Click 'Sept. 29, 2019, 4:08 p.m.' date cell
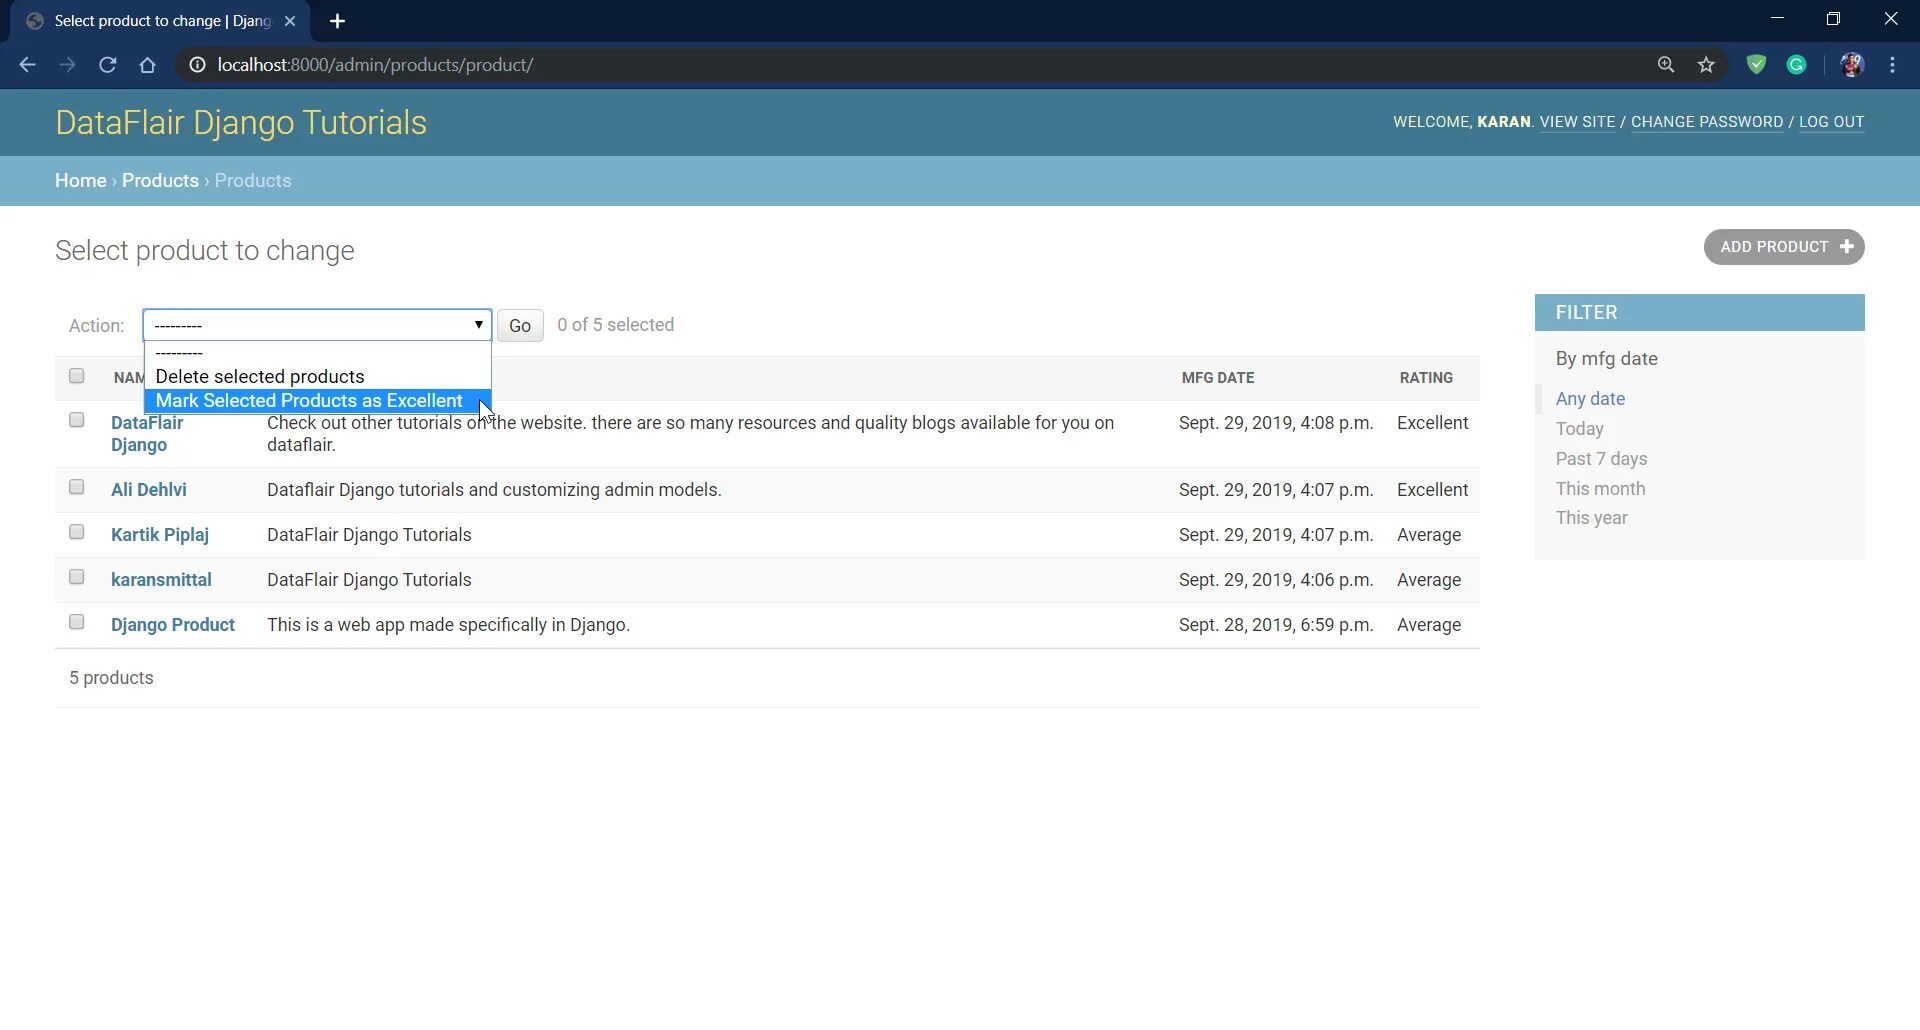Image resolution: width=1920 pixels, height=1030 pixels. point(1276,423)
